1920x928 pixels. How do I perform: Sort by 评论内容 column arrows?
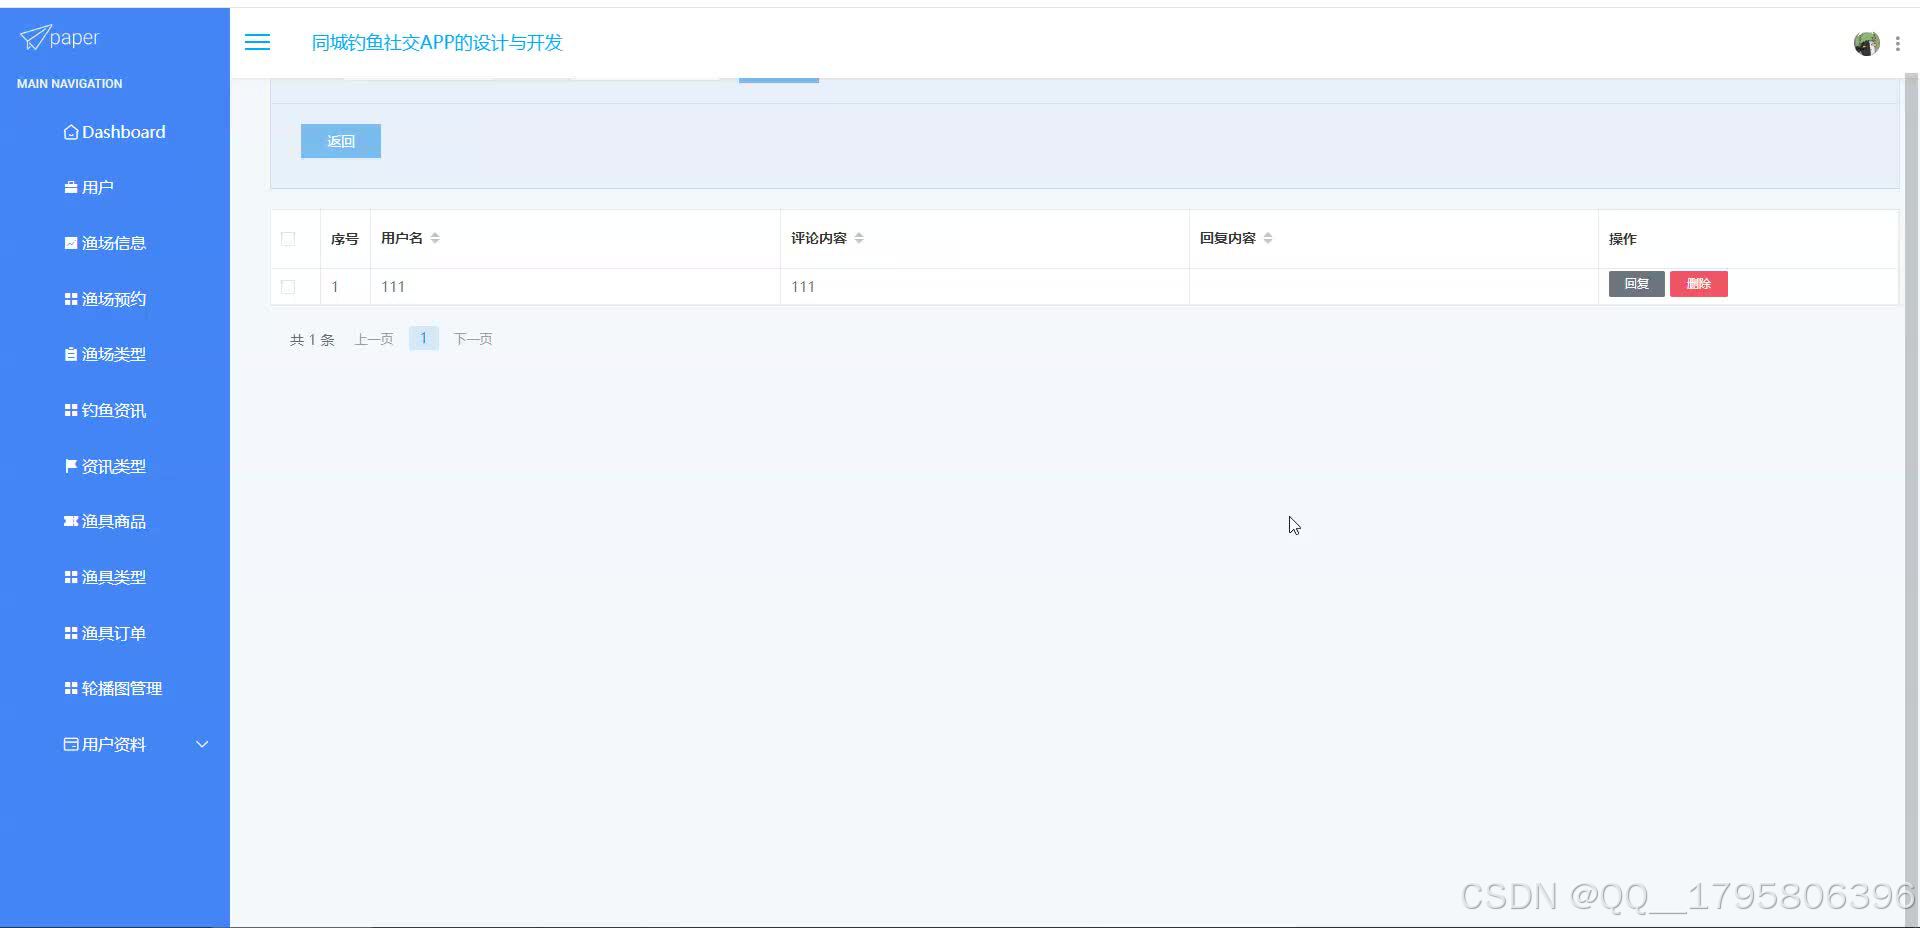859,238
